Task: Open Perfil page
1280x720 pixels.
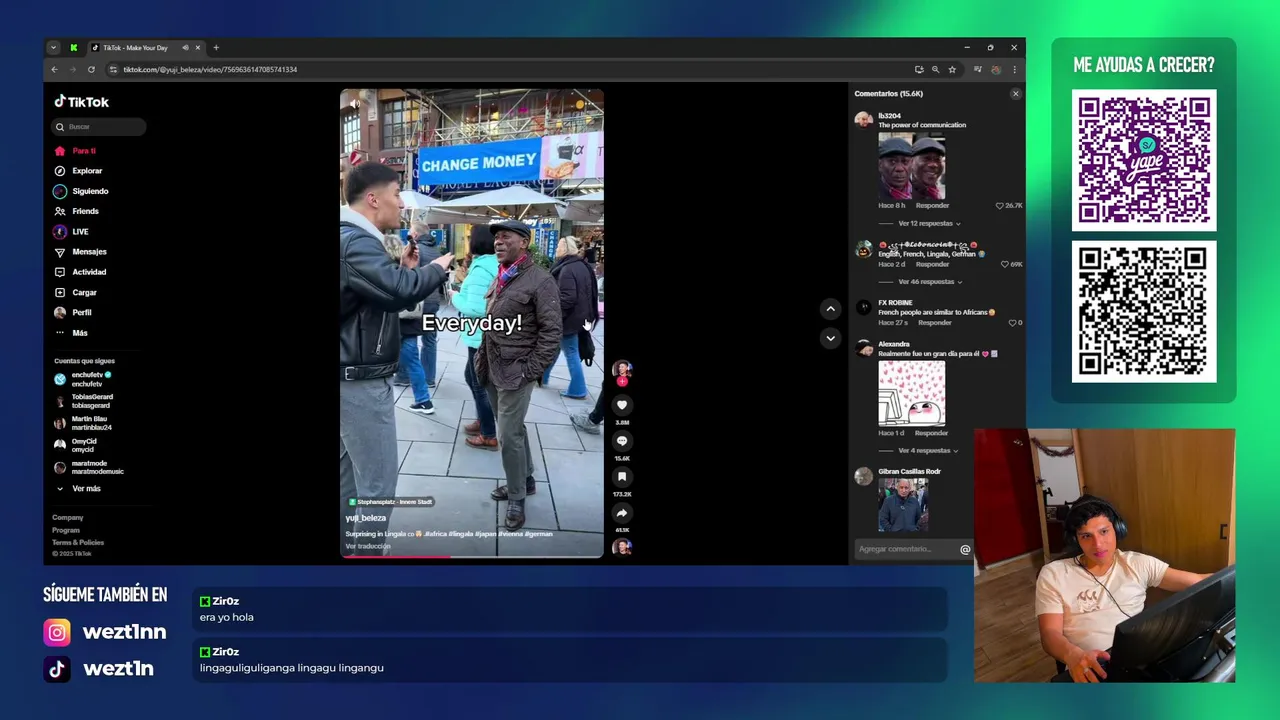Action: coord(73,312)
